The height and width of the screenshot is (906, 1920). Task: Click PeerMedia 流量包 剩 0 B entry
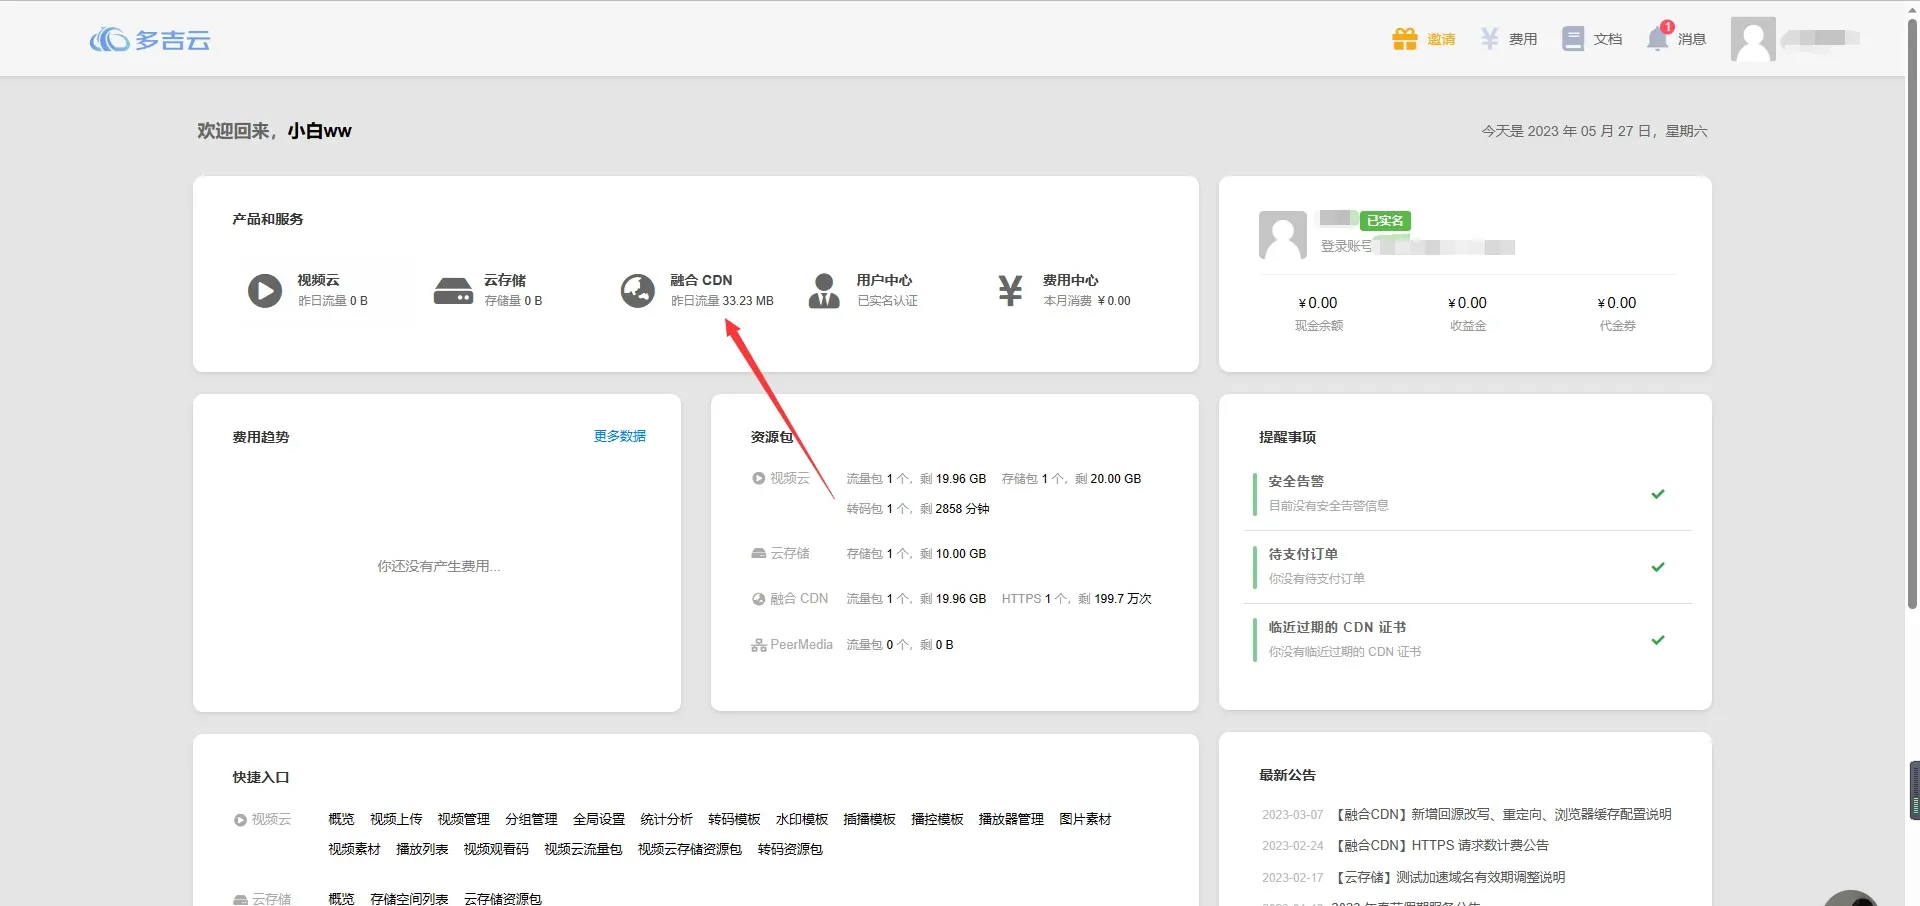(x=900, y=645)
